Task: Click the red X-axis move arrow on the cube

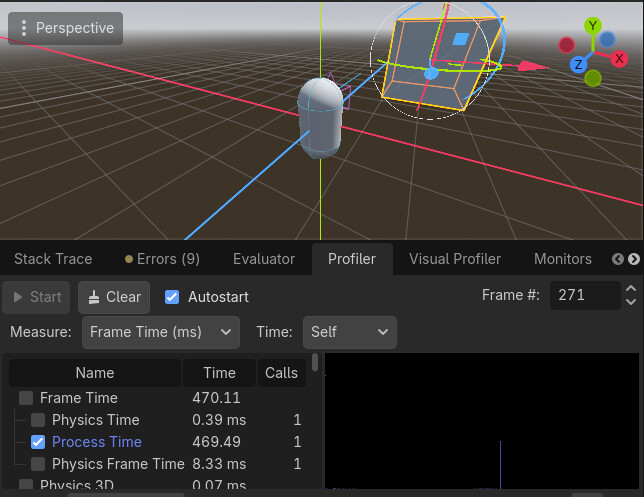Action: [532, 66]
